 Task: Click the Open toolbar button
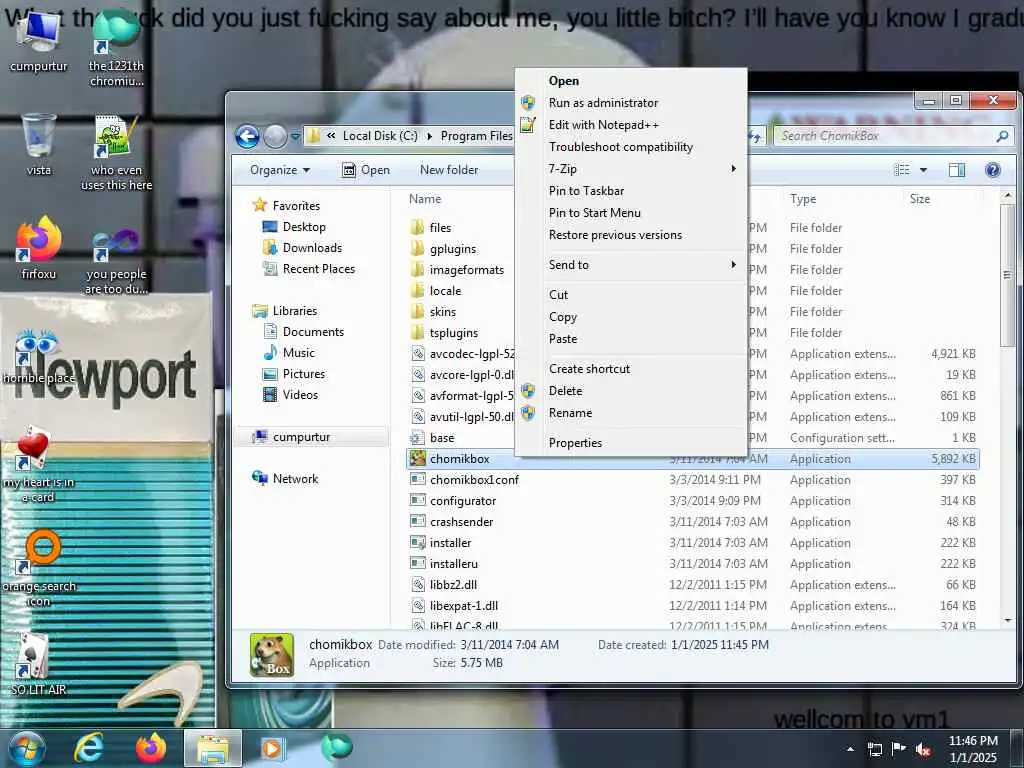(366, 170)
